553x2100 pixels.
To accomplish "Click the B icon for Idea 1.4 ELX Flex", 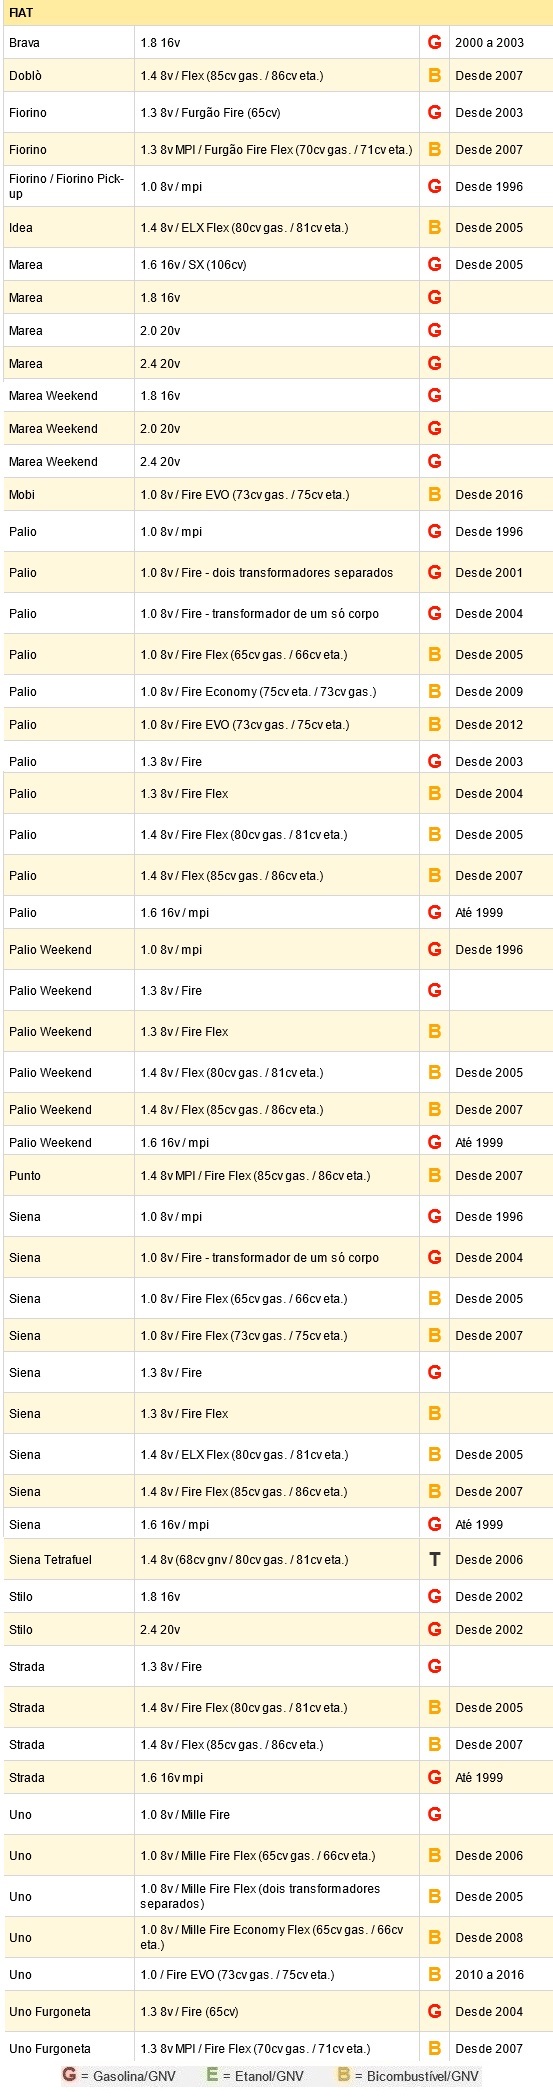I will 434,227.
